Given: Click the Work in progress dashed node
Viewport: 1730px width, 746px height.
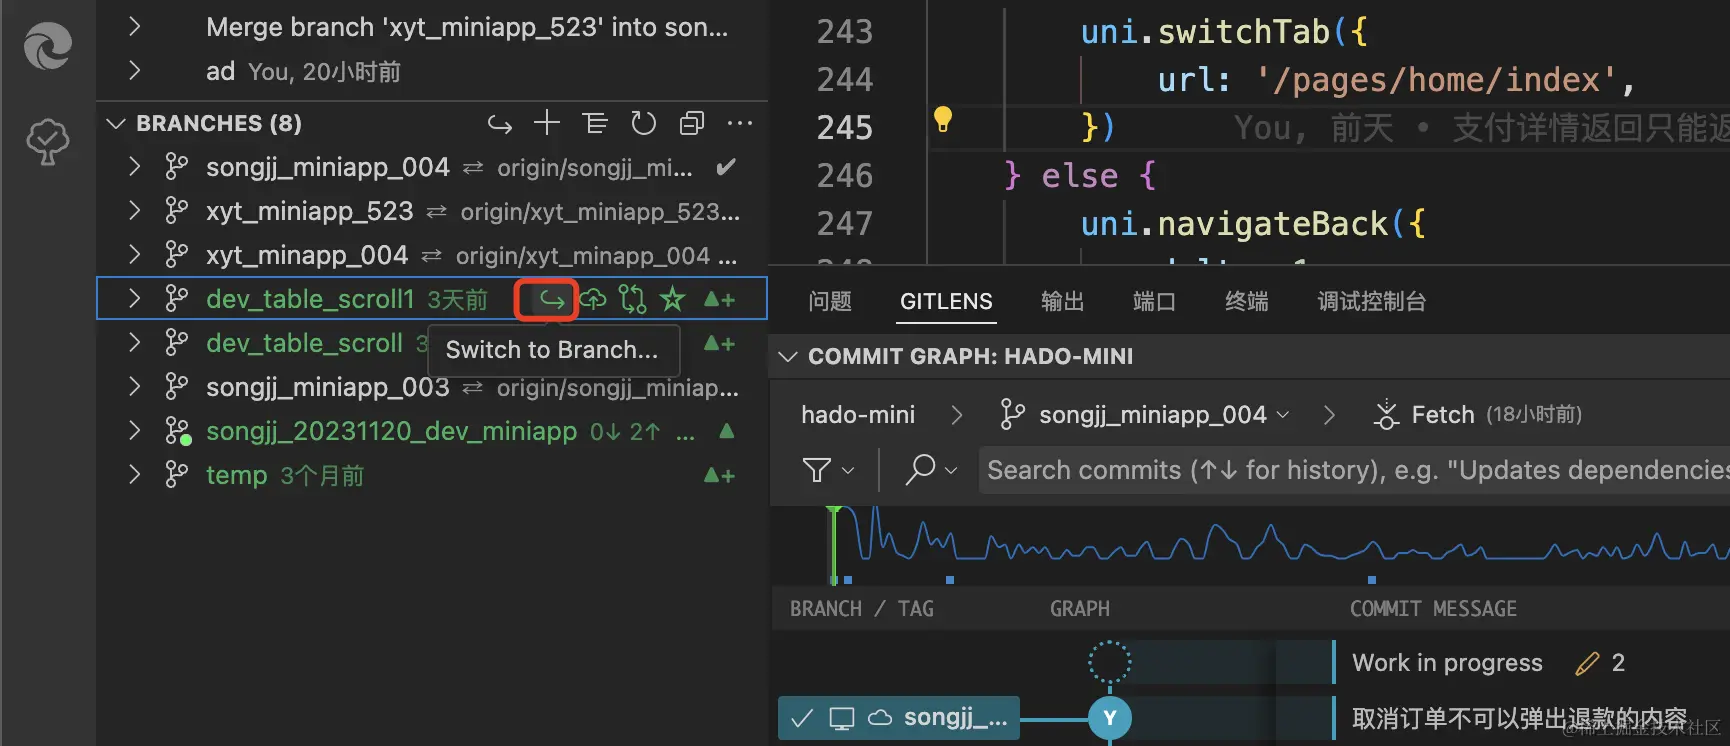Looking at the screenshot, I should click(x=1109, y=662).
